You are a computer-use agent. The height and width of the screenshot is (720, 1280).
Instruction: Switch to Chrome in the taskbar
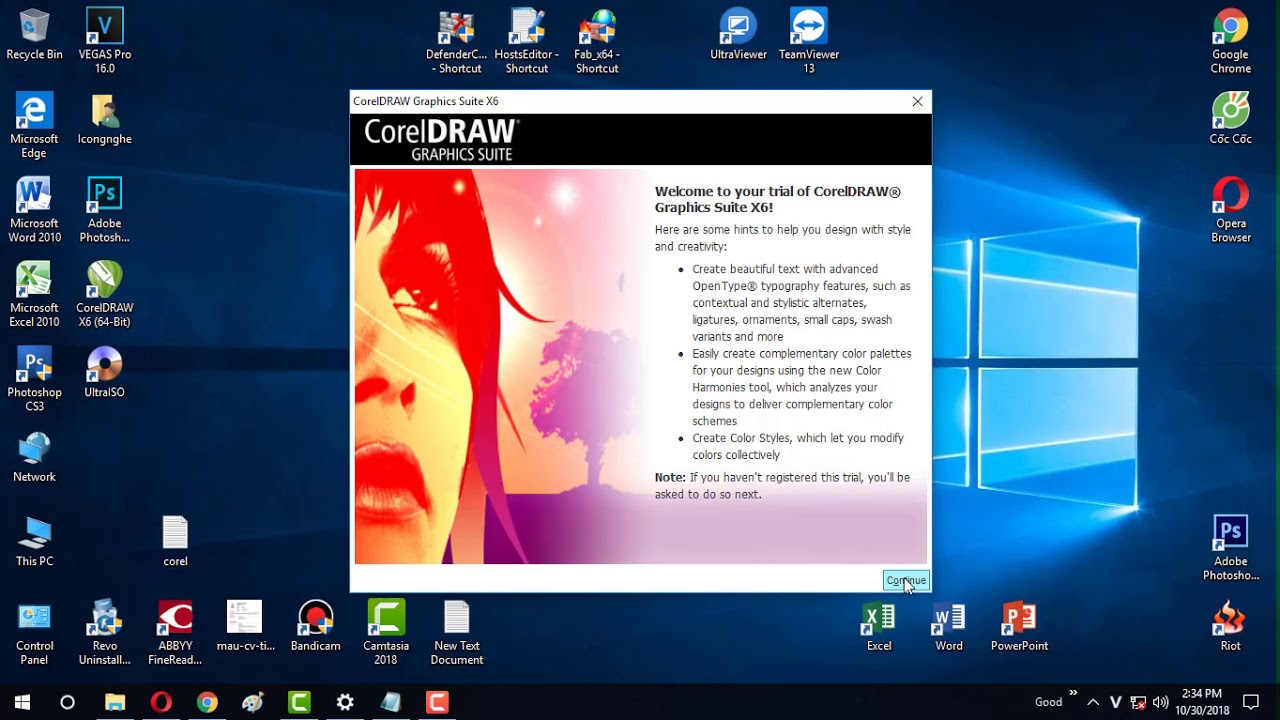pos(207,702)
